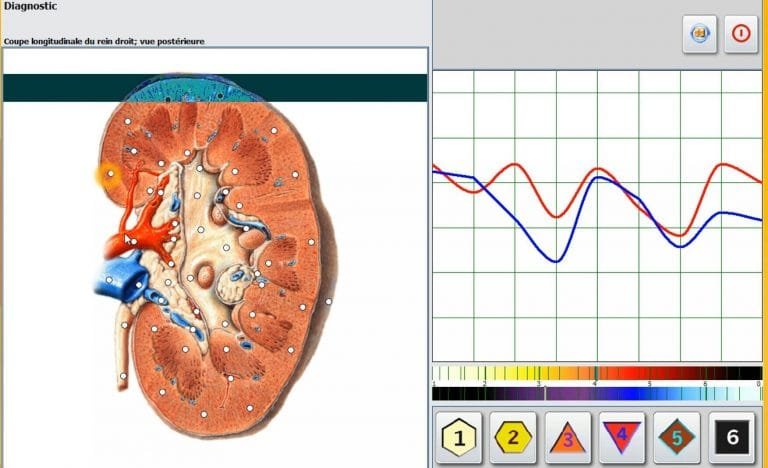
Task: Select the point just outside the kidney's right edge
Action: pyautogui.click(x=328, y=301)
